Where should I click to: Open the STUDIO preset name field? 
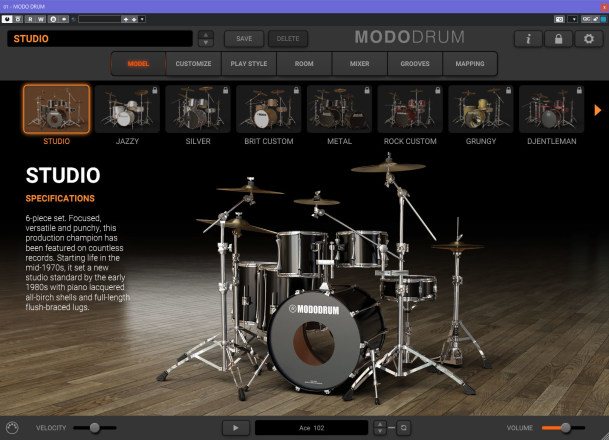pyautogui.click(x=99, y=39)
